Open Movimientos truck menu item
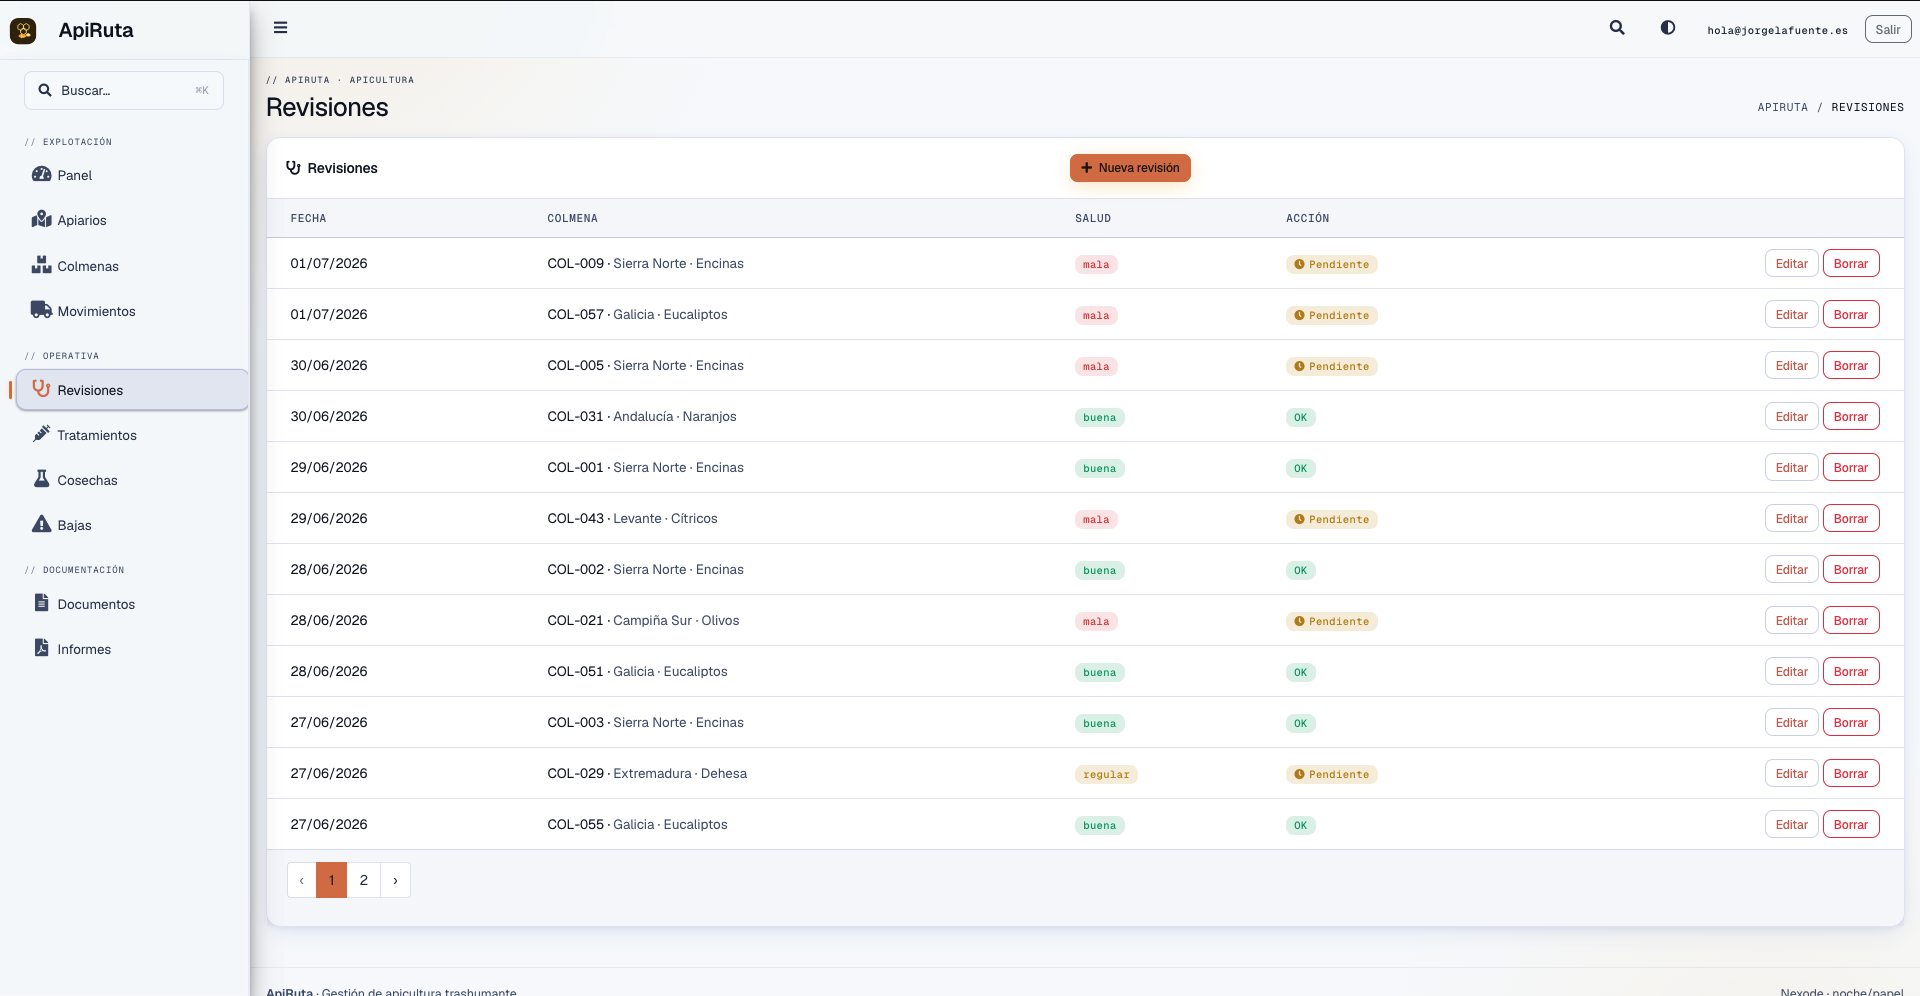This screenshot has height=996, width=1920. pos(132,311)
